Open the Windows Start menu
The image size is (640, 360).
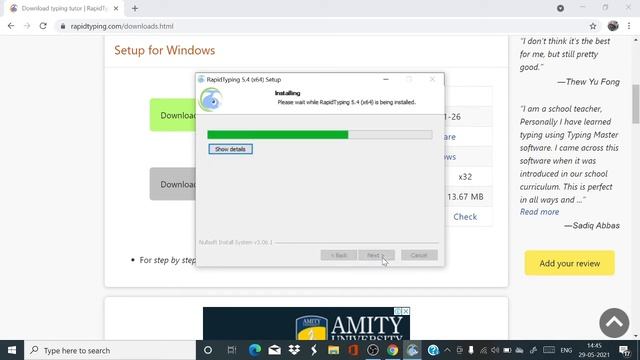(x=12, y=350)
